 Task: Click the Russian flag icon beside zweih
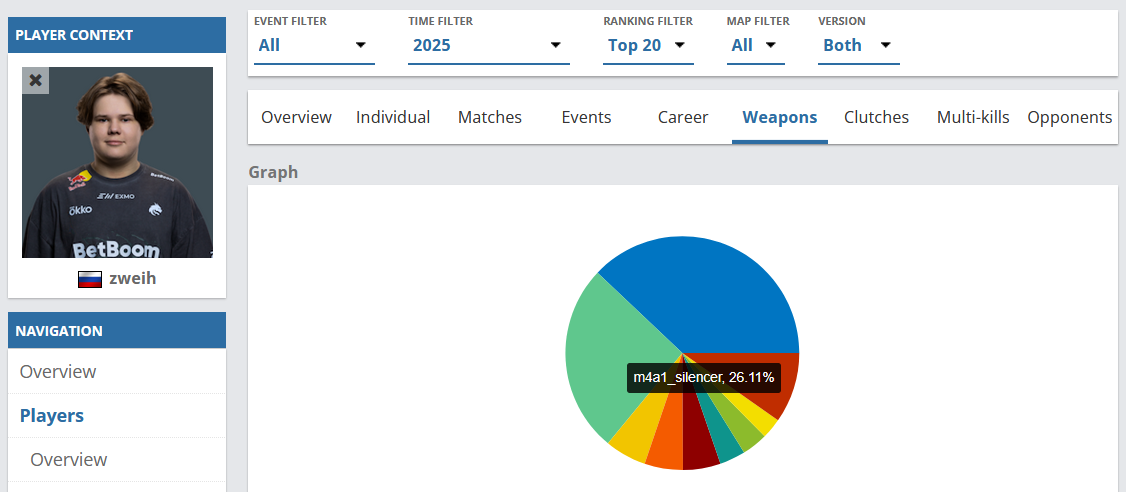pyautogui.click(x=90, y=279)
